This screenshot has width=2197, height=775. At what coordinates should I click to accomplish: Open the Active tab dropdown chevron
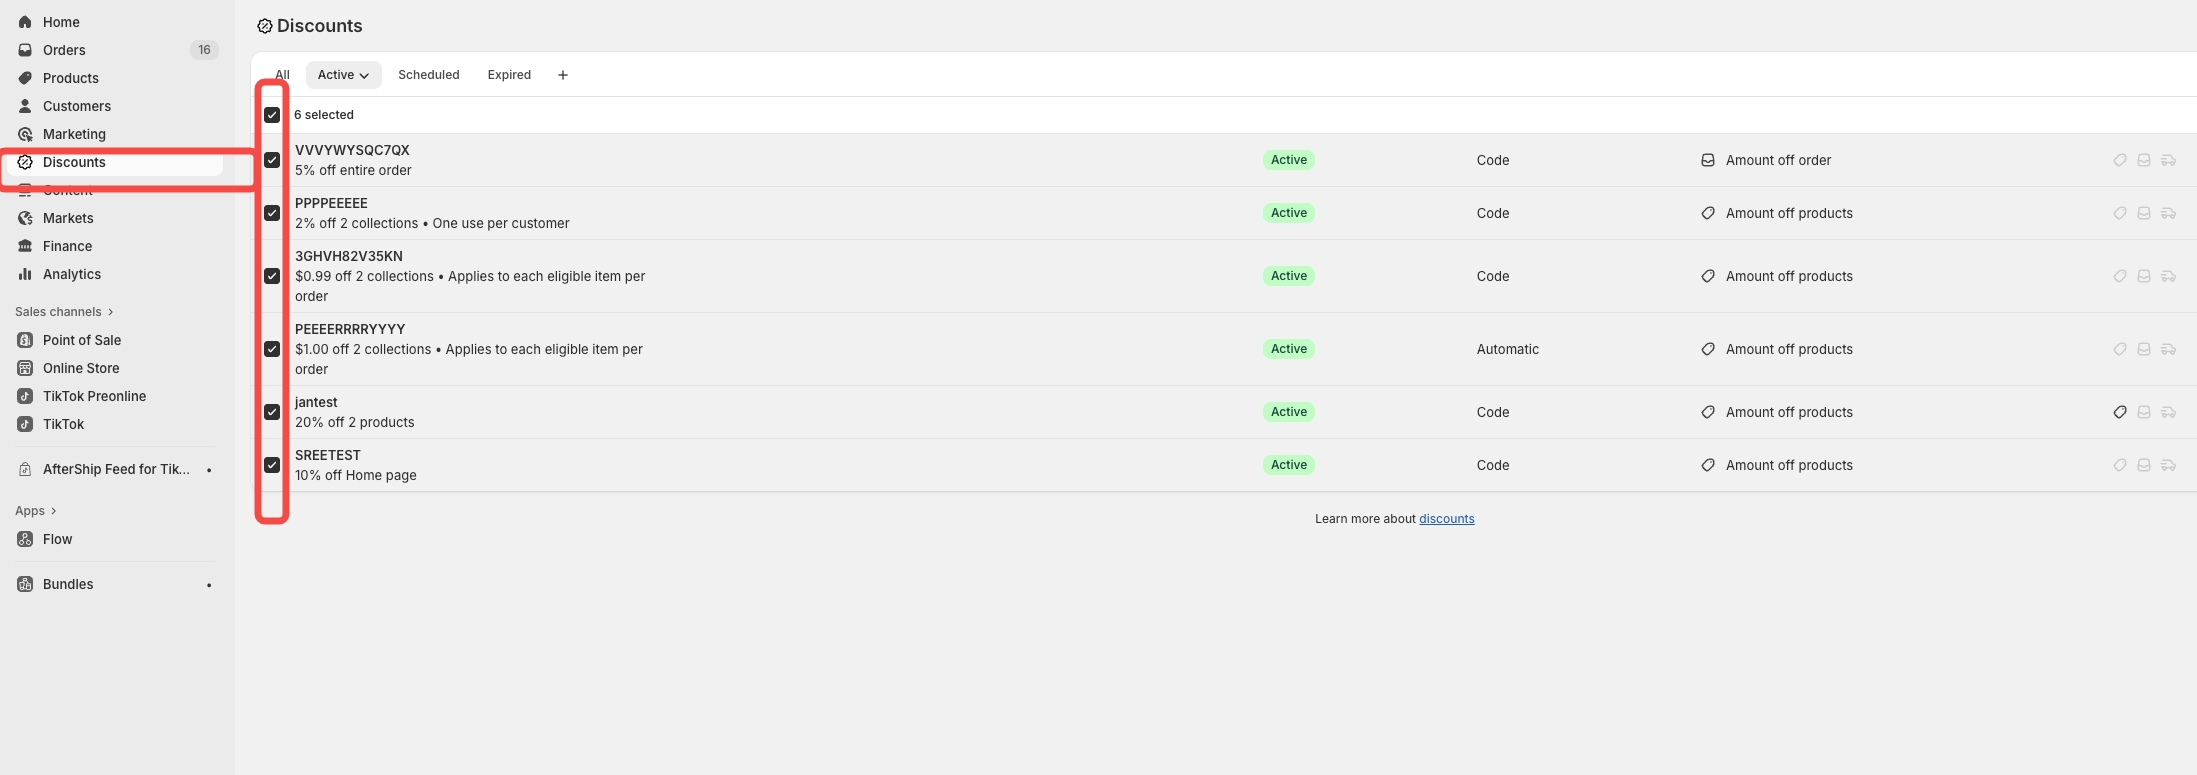pyautogui.click(x=365, y=76)
